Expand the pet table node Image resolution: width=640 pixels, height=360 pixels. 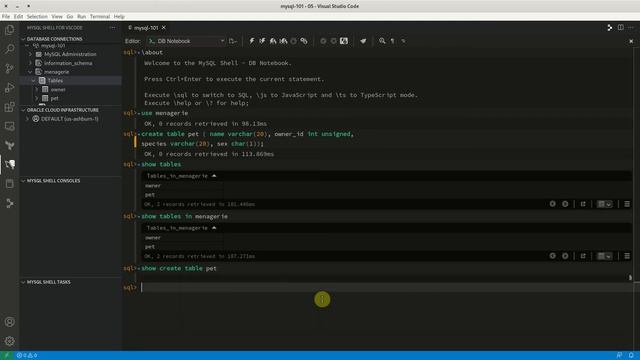pyautogui.click(x=36, y=98)
